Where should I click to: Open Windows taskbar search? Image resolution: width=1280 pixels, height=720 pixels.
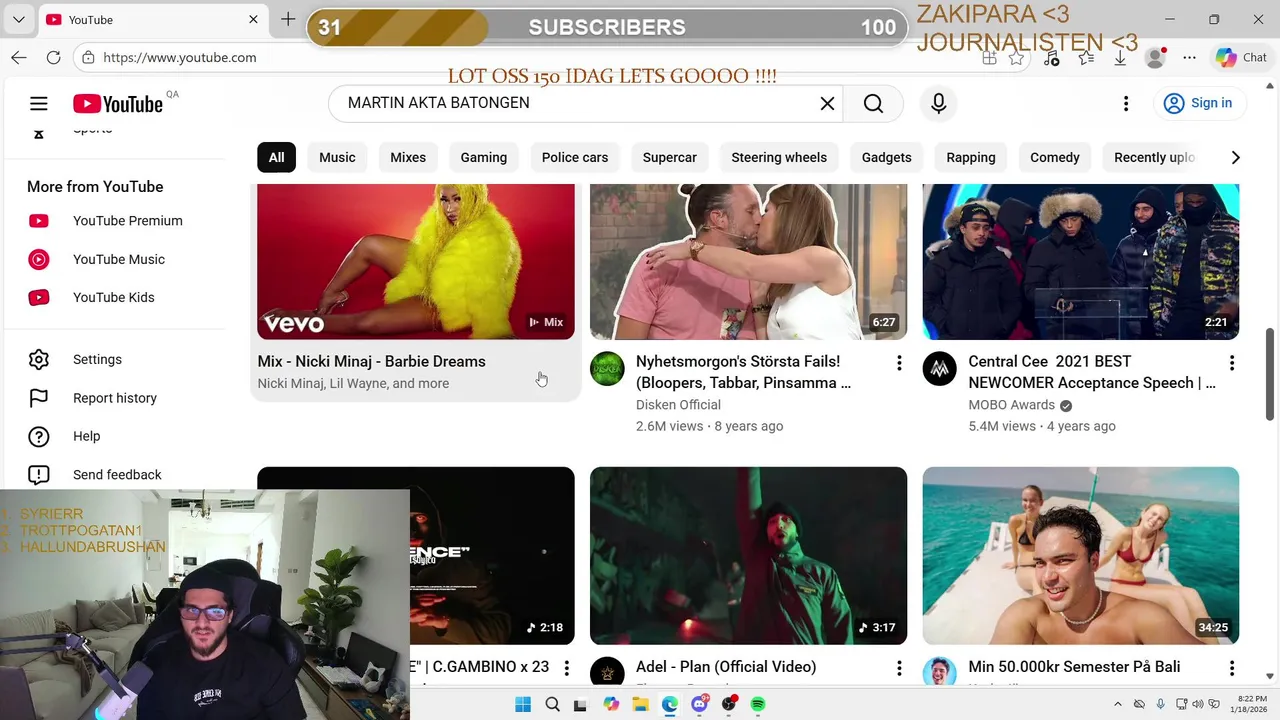552,704
